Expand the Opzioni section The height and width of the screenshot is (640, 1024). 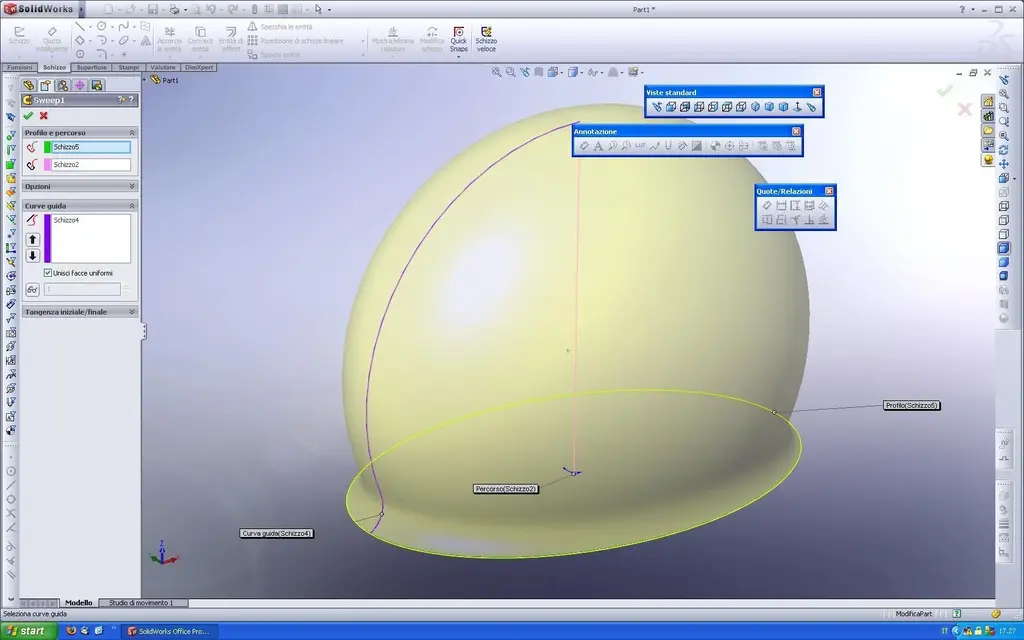[131, 186]
